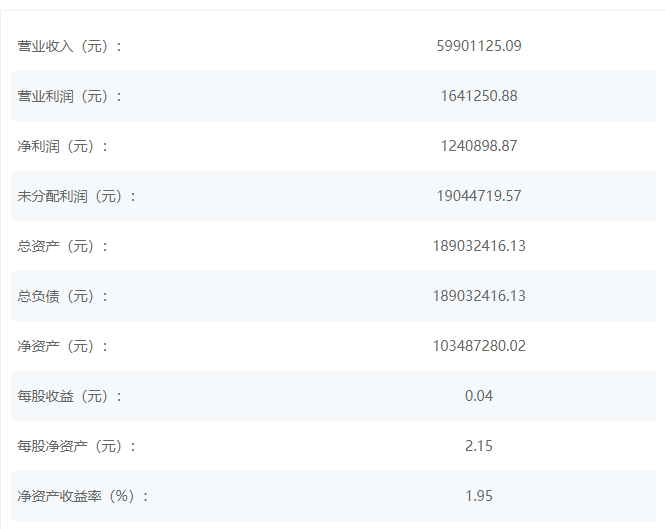This screenshot has width=665, height=529.
Task: Select net assets per share value 2.15
Action: [x=479, y=446]
